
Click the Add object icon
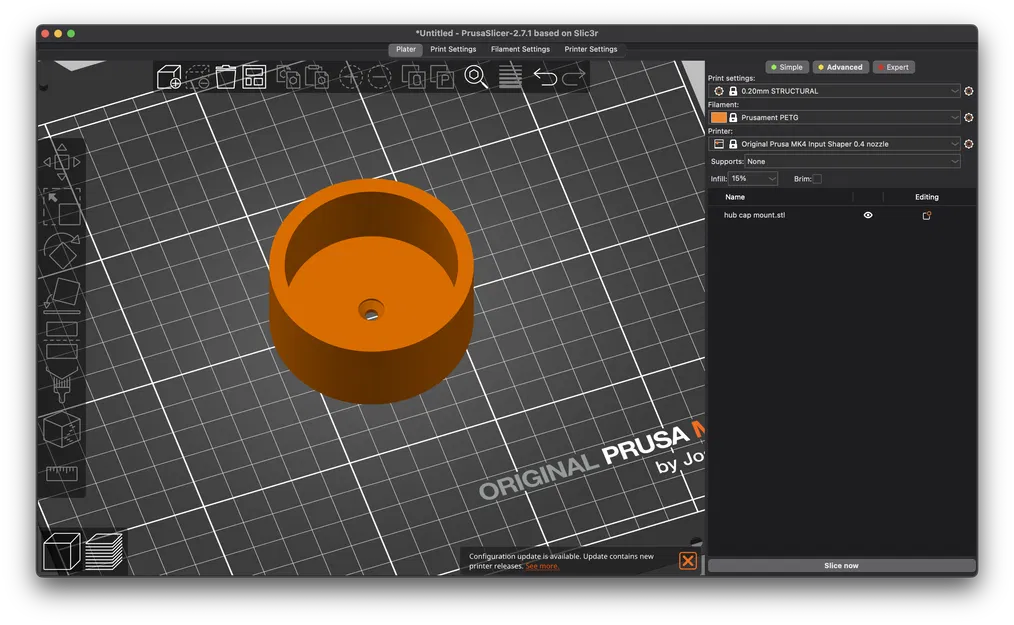point(169,77)
